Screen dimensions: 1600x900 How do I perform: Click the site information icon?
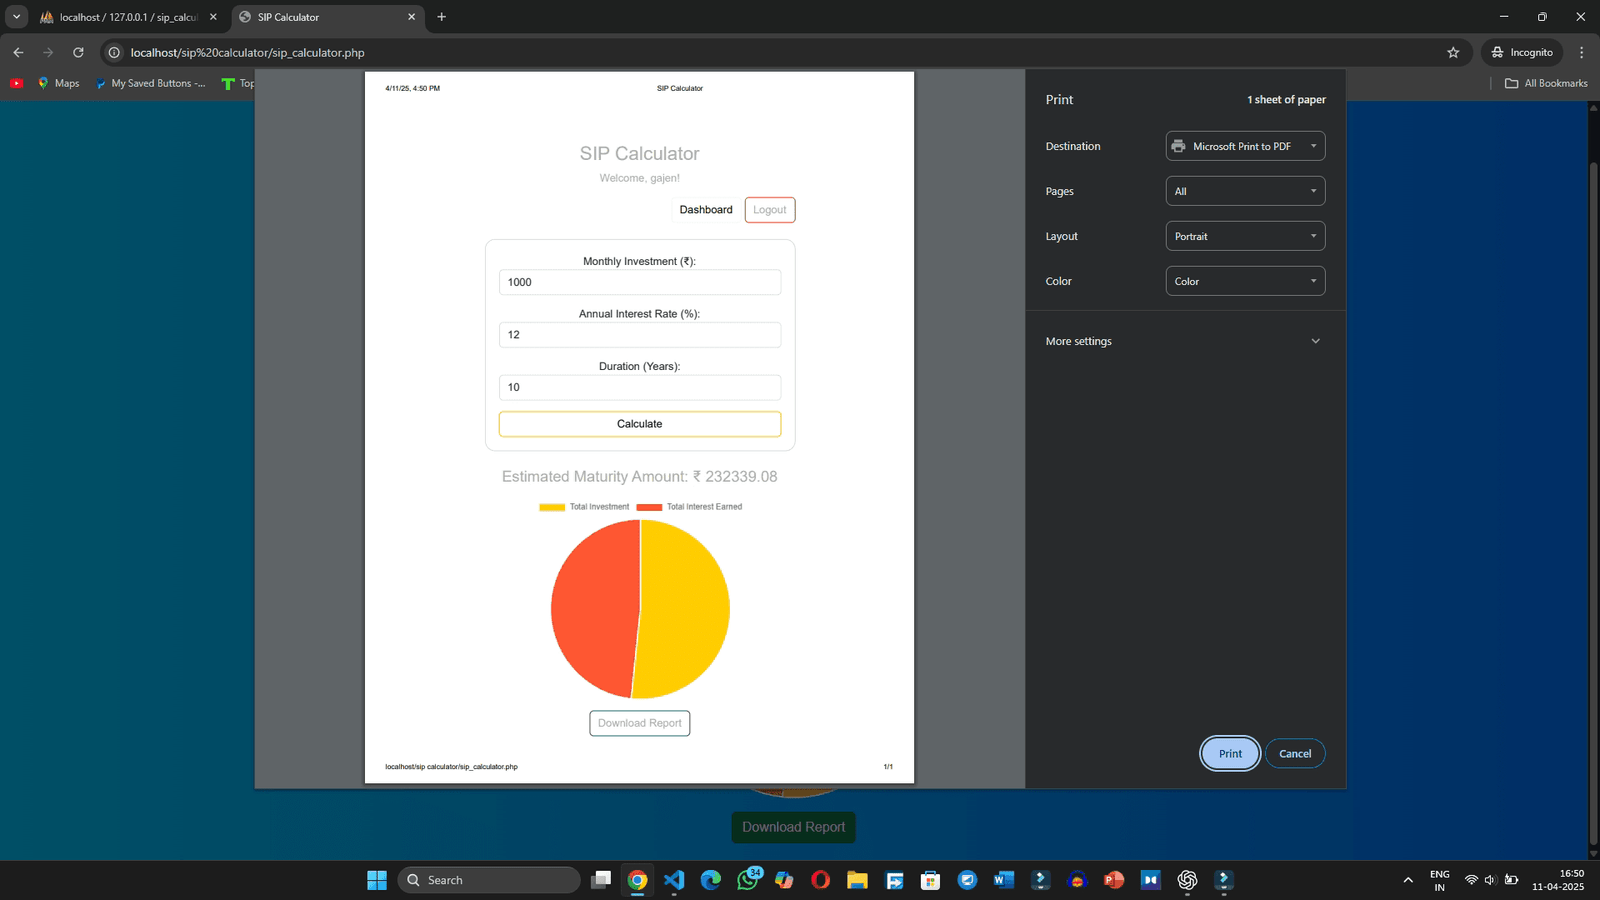coord(115,52)
